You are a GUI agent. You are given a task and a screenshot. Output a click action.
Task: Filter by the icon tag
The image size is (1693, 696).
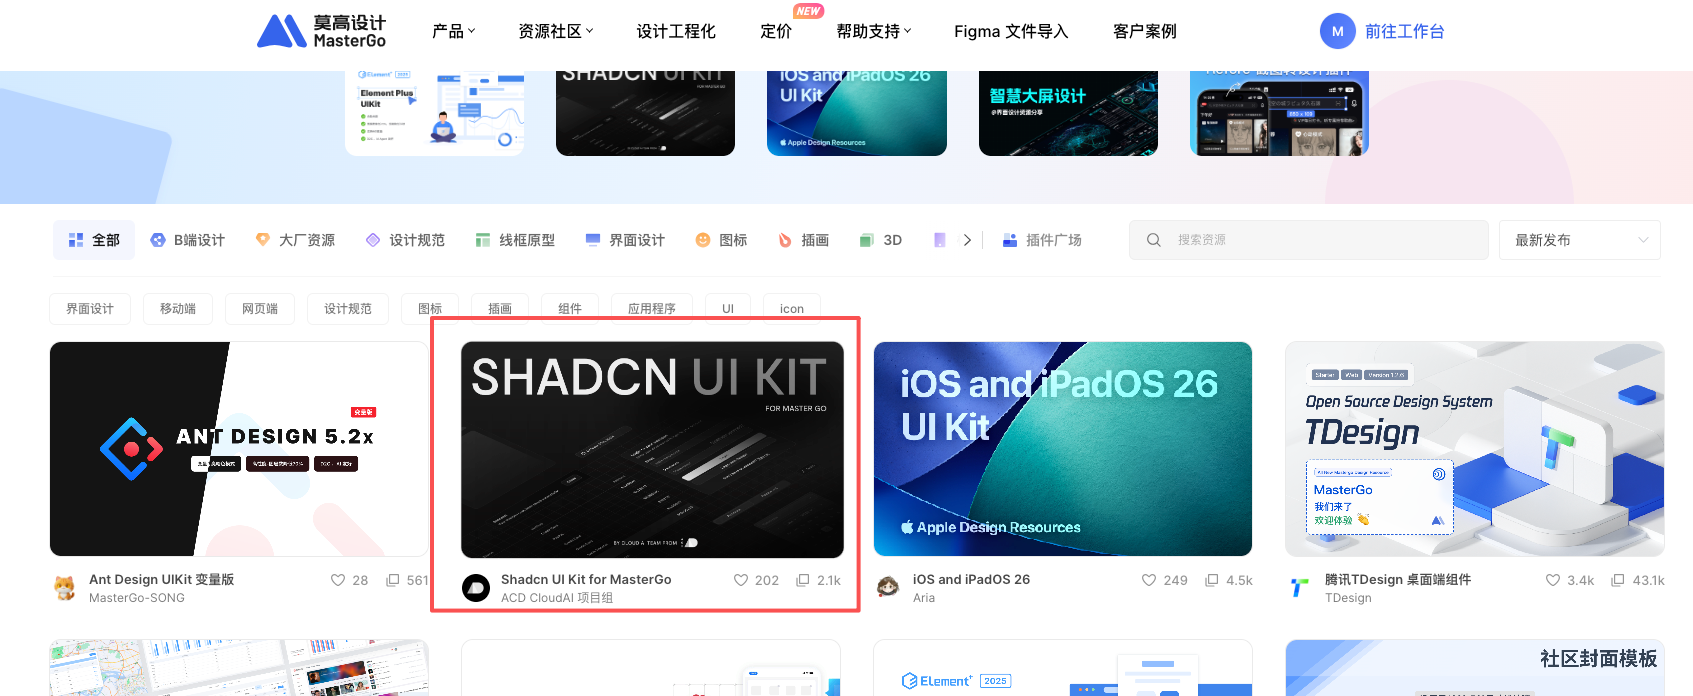[x=792, y=309]
